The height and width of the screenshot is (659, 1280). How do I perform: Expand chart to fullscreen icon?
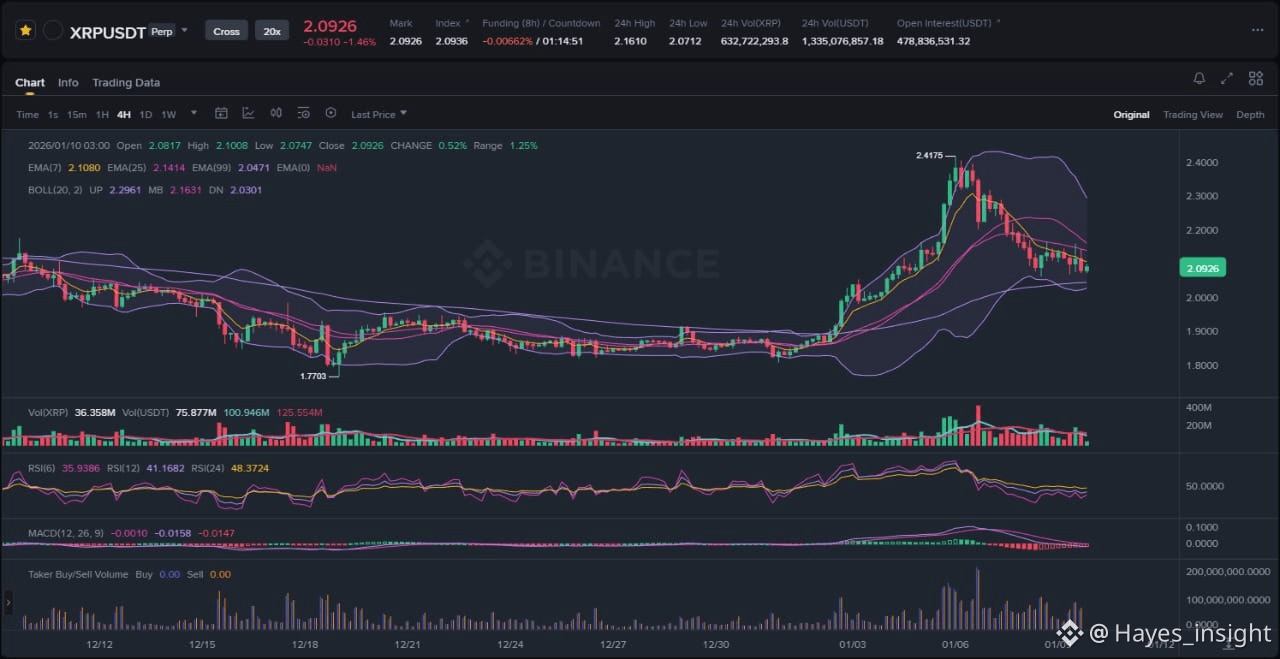tap(1227, 79)
